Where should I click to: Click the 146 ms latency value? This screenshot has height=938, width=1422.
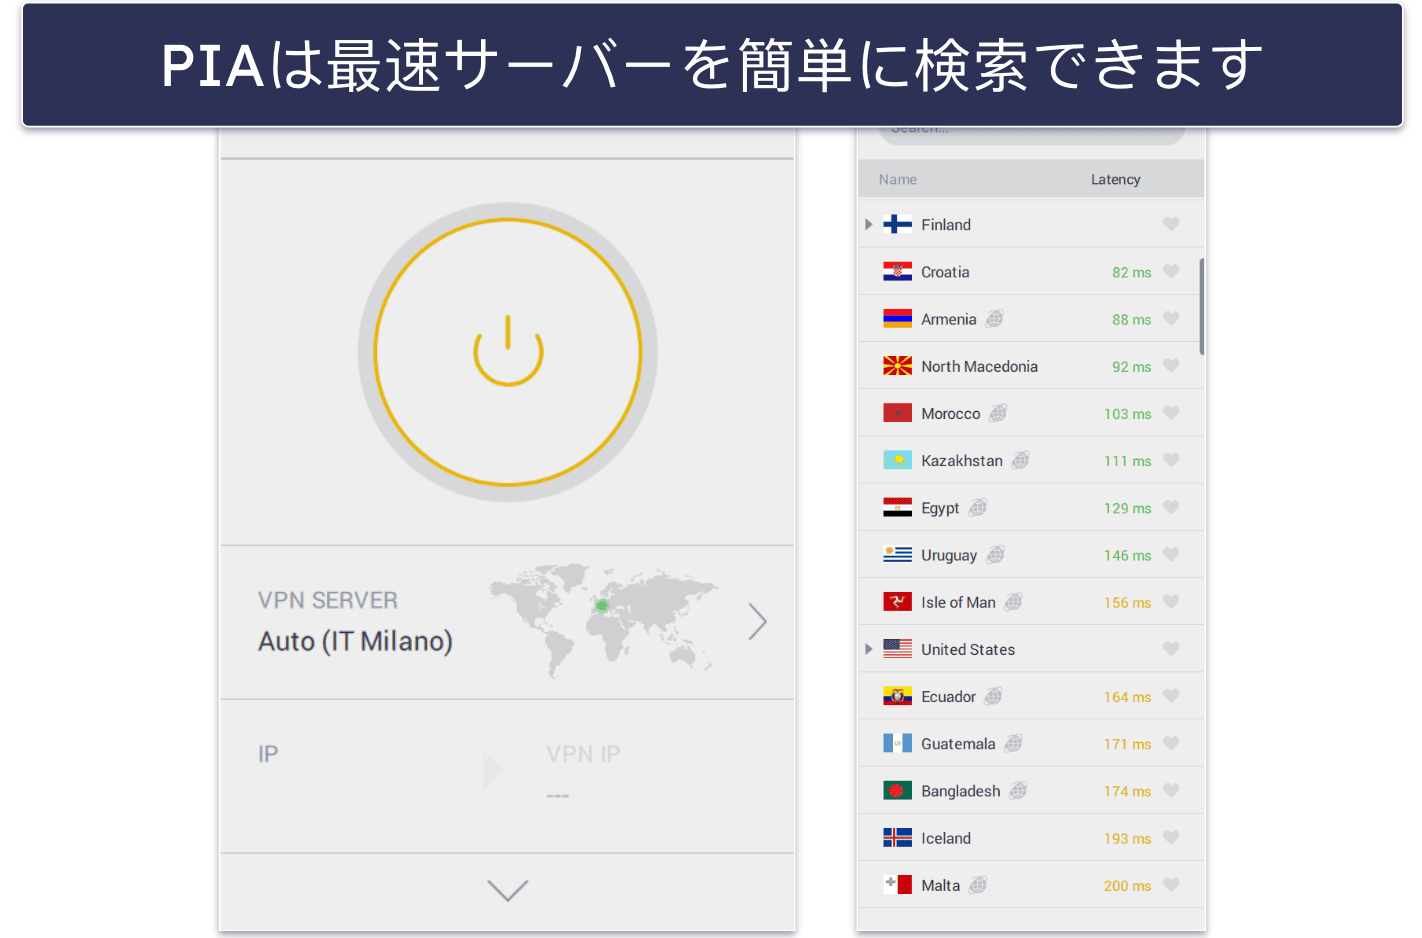(x=1127, y=555)
